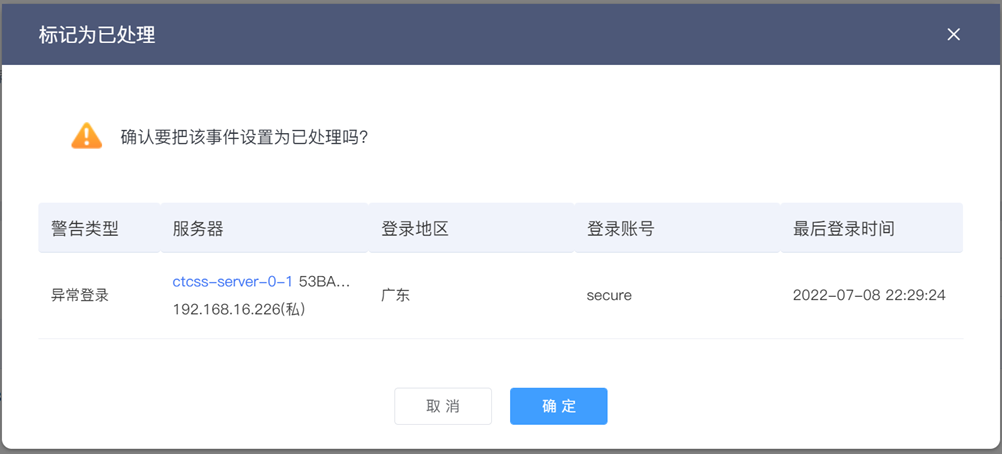Open the ctcss-server-0-1 server link
The image size is (1002, 454).
click(x=233, y=281)
